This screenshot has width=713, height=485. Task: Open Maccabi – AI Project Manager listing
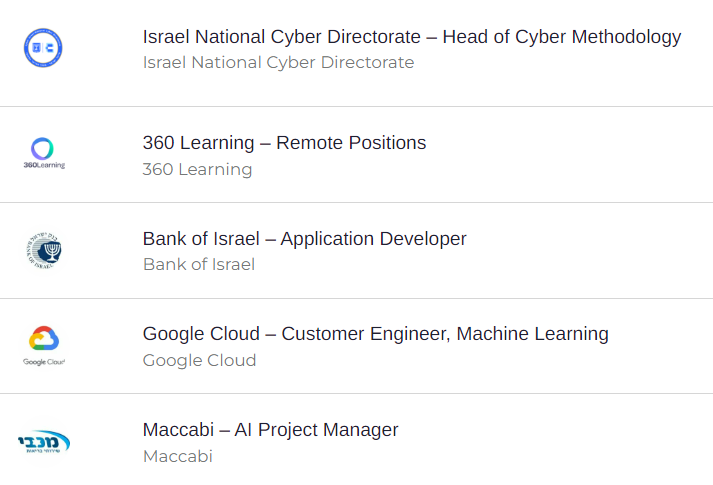click(x=271, y=430)
